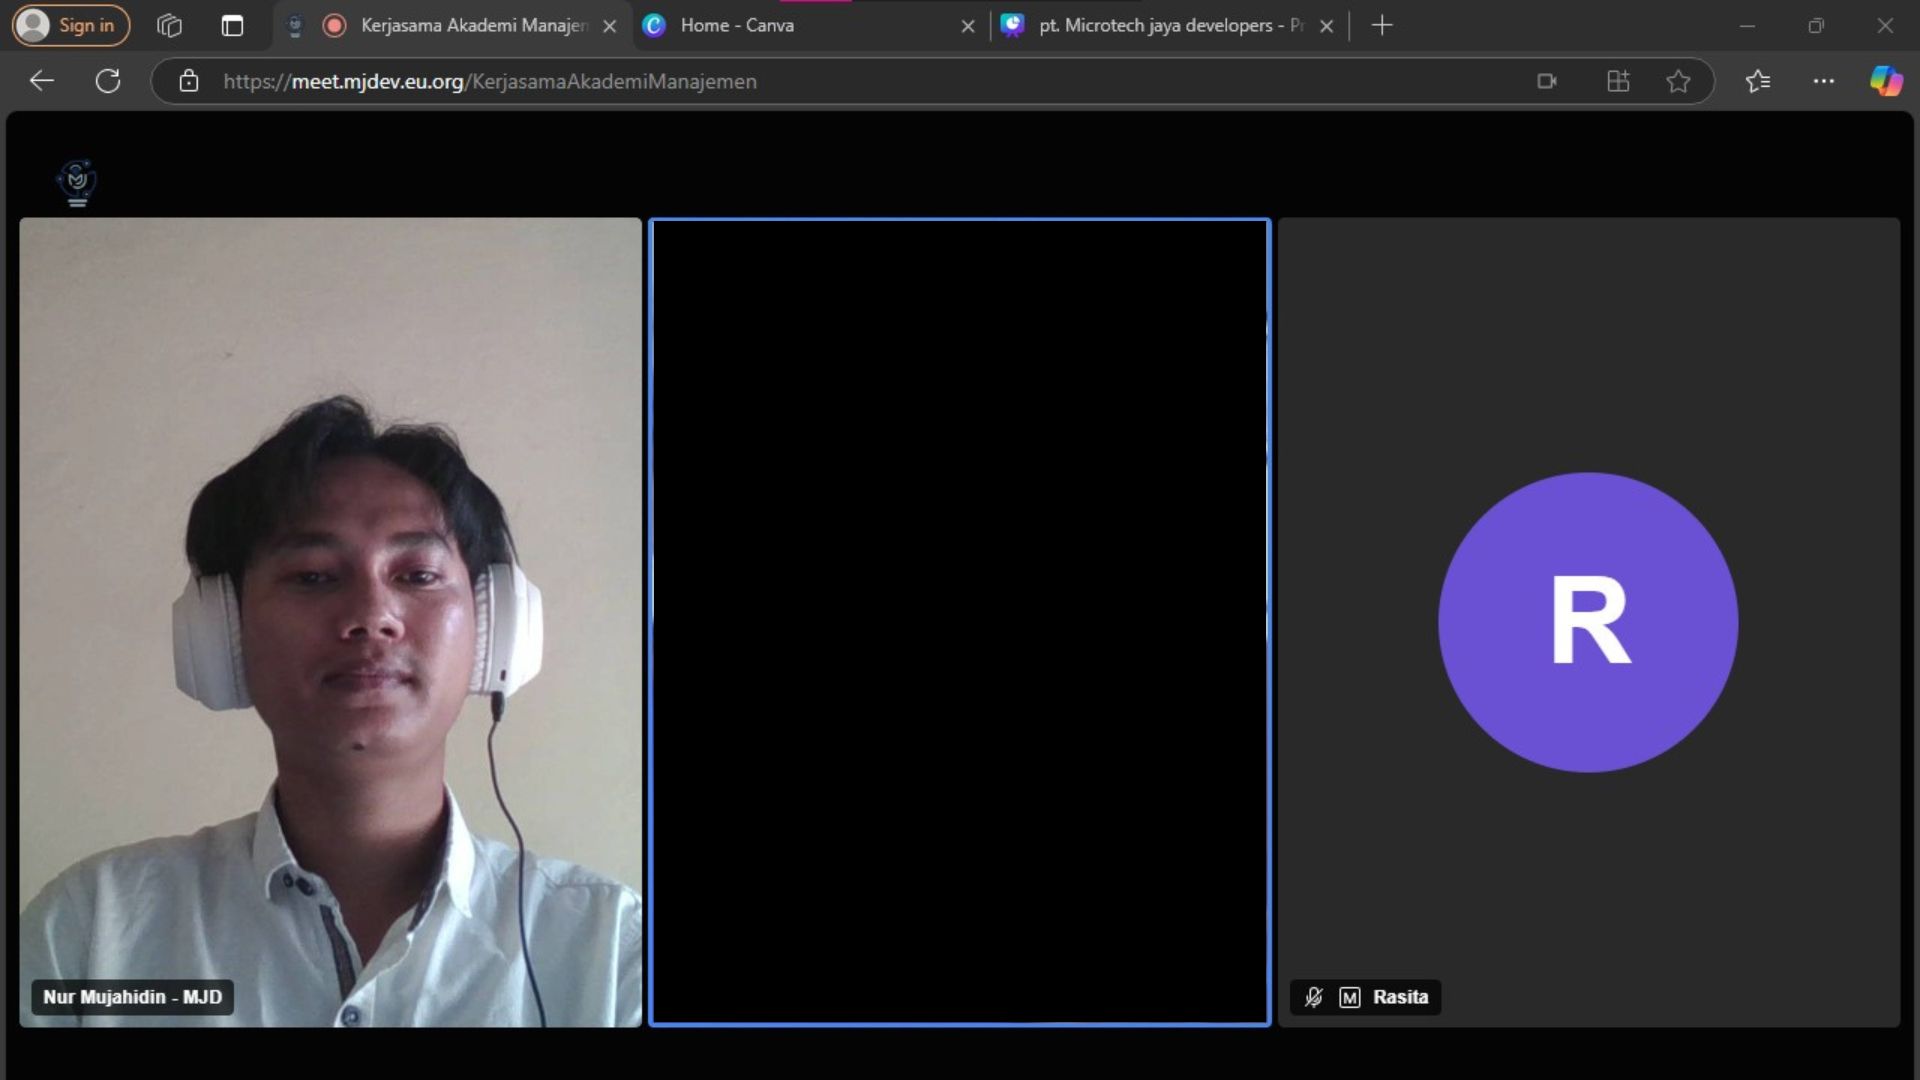
Task: Click the Sign in profile button
Action: 70,25
